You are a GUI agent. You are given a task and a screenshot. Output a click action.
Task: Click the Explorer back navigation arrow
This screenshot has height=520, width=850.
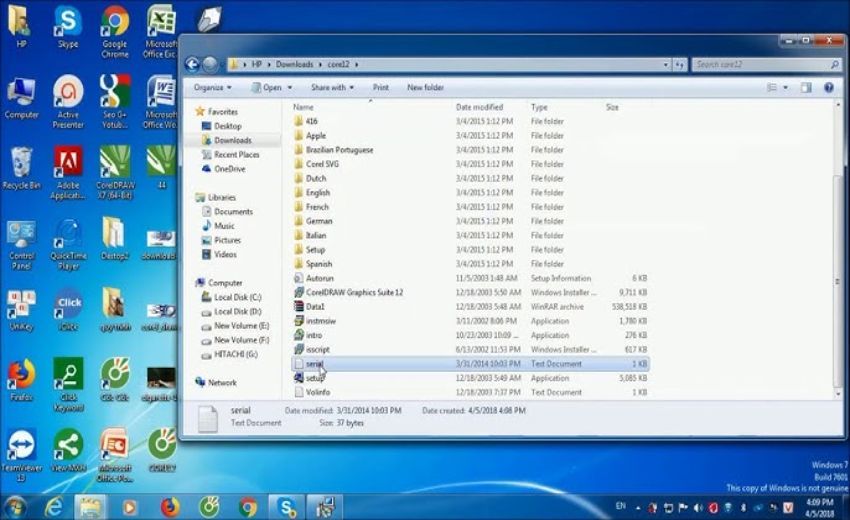click(192, 65)
